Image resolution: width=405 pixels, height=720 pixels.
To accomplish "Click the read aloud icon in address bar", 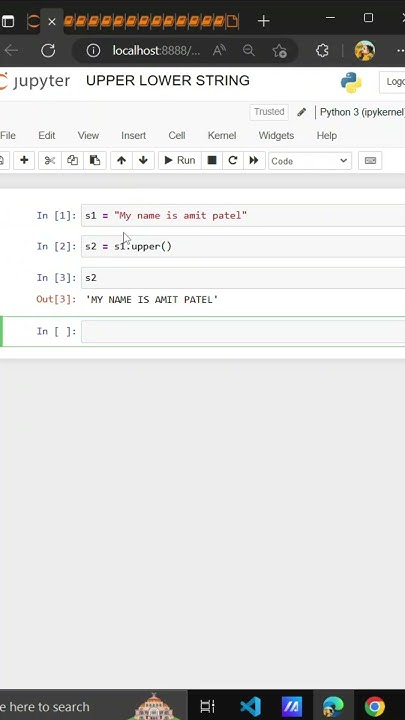I will [x=219, y=51].
